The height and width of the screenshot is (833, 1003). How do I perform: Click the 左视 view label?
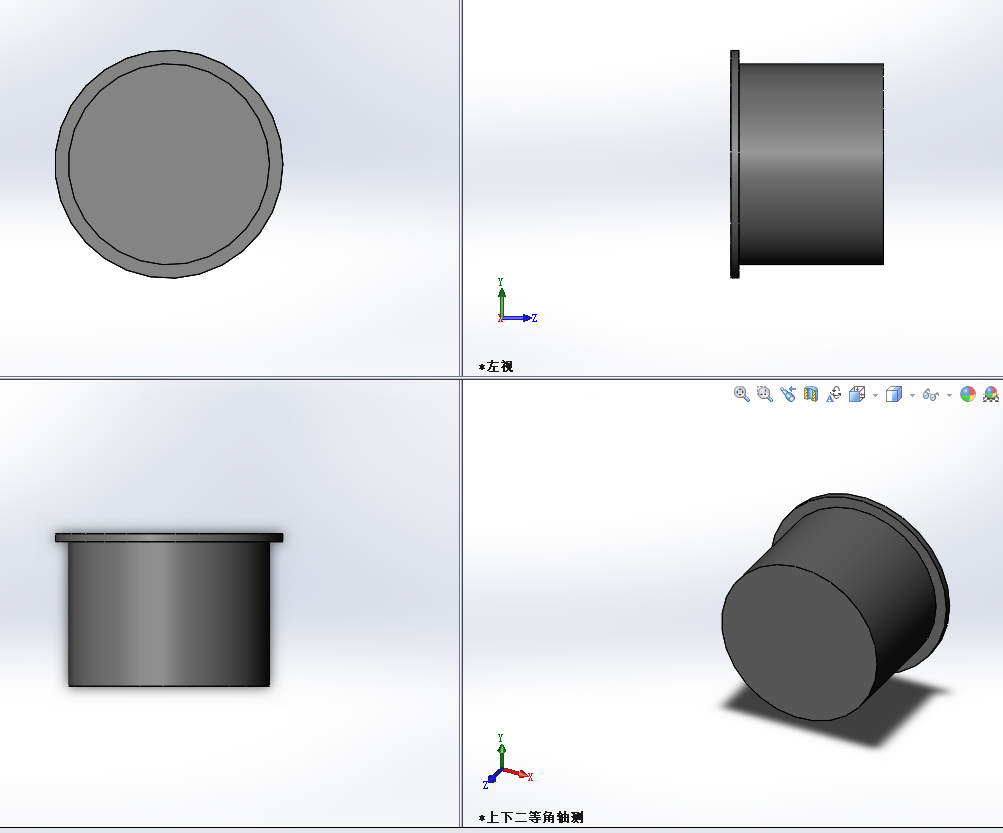(x=496, y=367)
